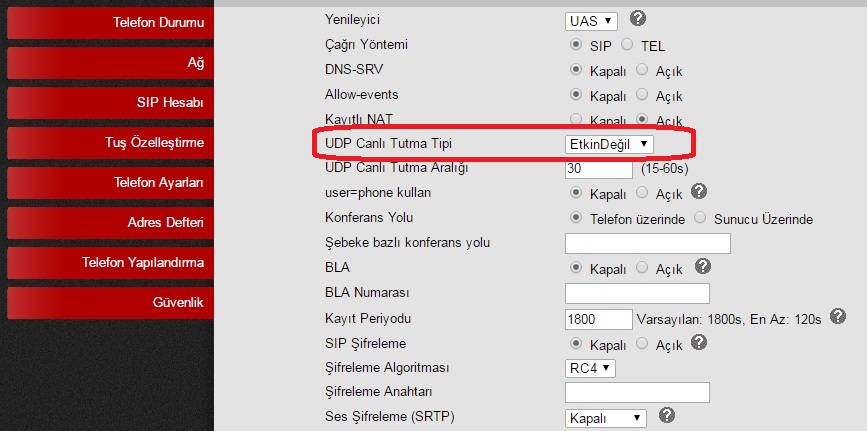Click help icon beside user=phone kullan
Image resolution: width=867 pixels, height=431 pixels.
700,192
